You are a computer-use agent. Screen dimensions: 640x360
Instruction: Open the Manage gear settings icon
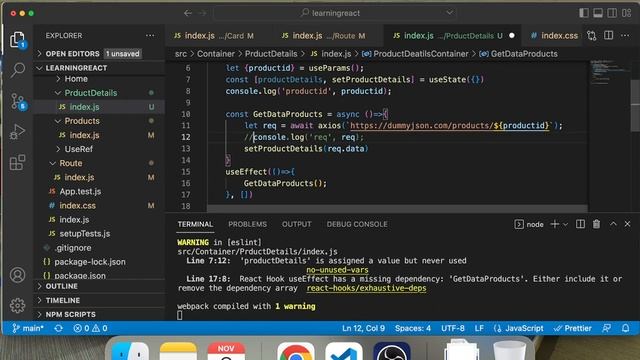17,305
